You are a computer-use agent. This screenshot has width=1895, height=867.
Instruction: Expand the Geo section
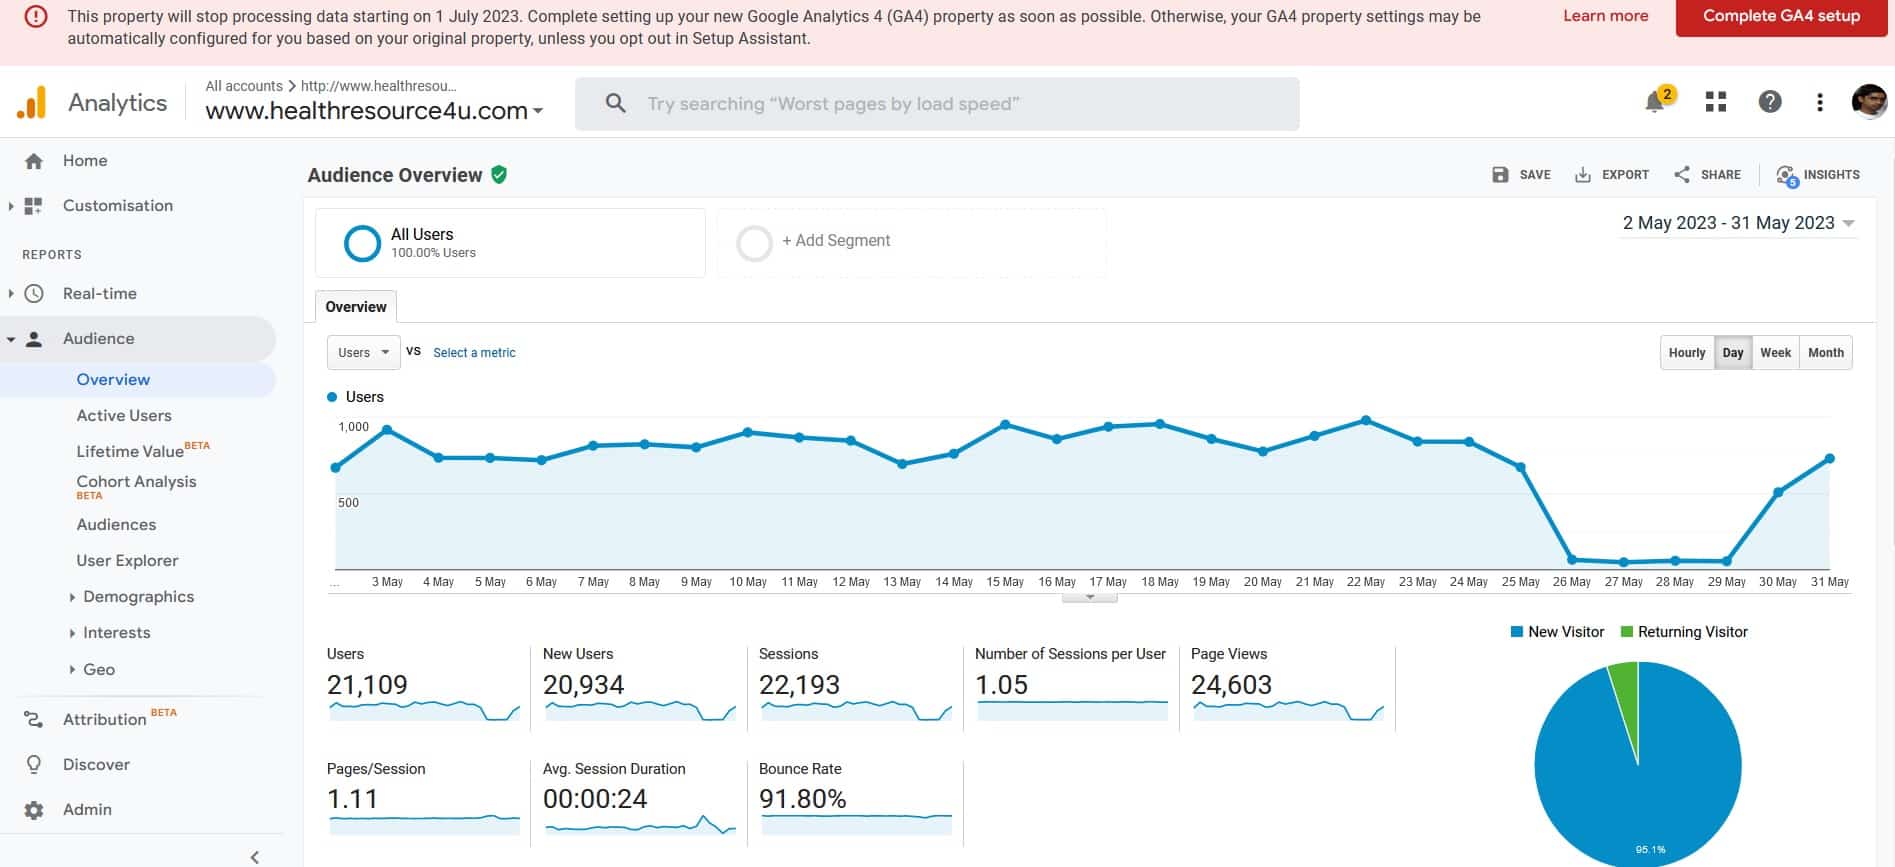(x=72, y=670)
